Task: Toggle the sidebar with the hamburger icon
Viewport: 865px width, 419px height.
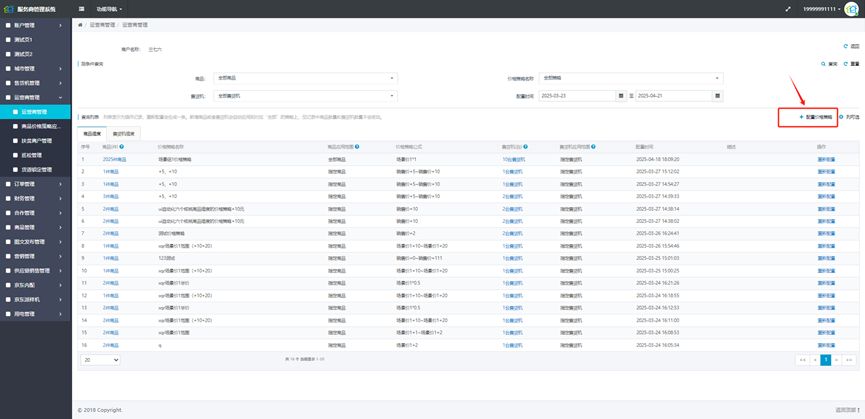Action: [82, 9]
